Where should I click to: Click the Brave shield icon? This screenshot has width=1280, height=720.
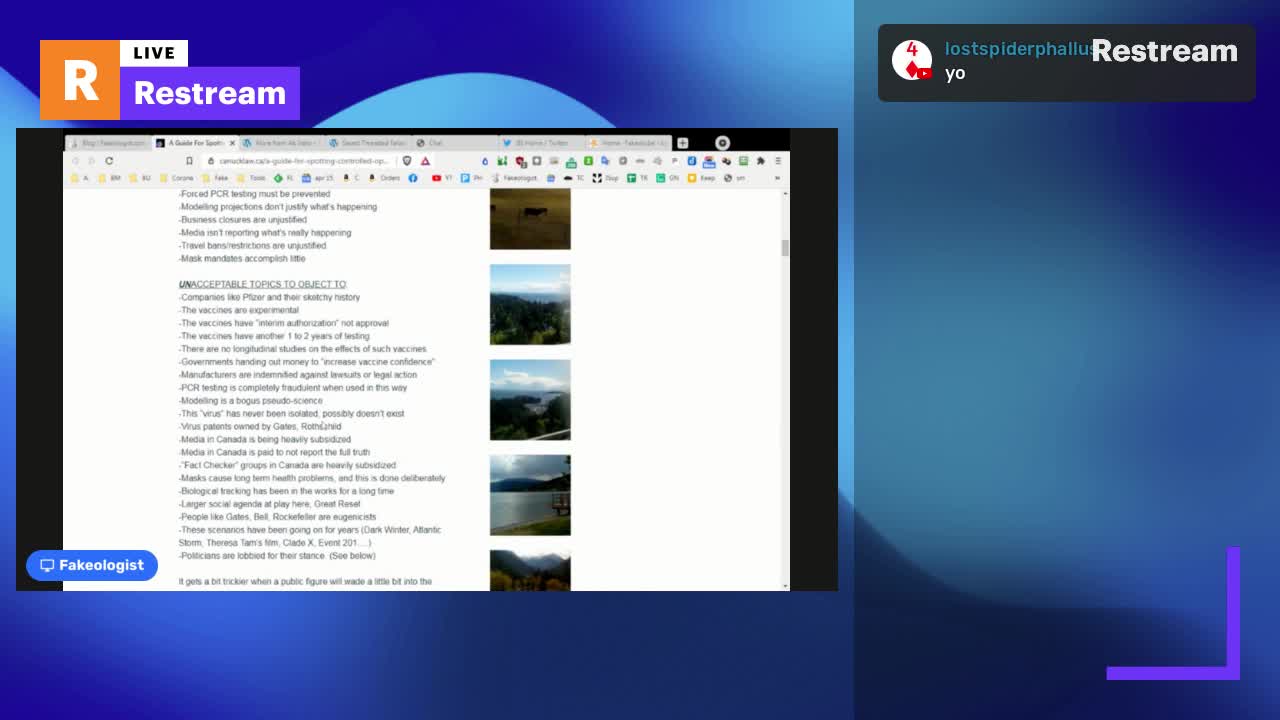407,161
